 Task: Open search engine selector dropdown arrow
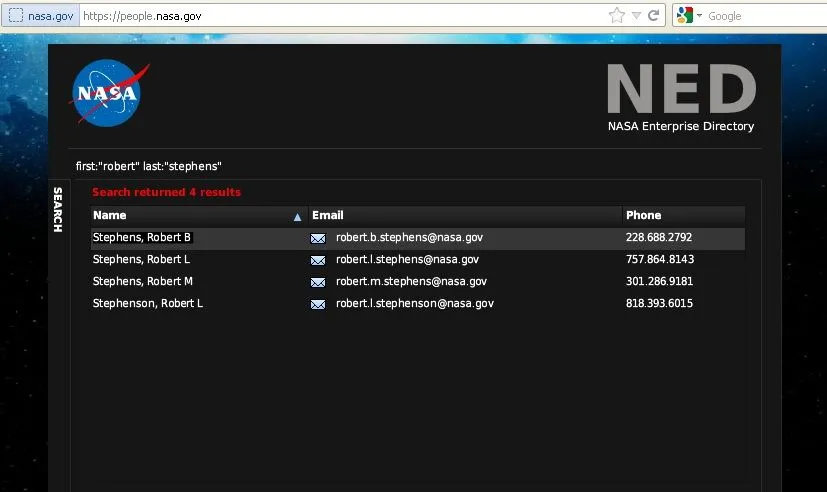[x=700, y=16]
